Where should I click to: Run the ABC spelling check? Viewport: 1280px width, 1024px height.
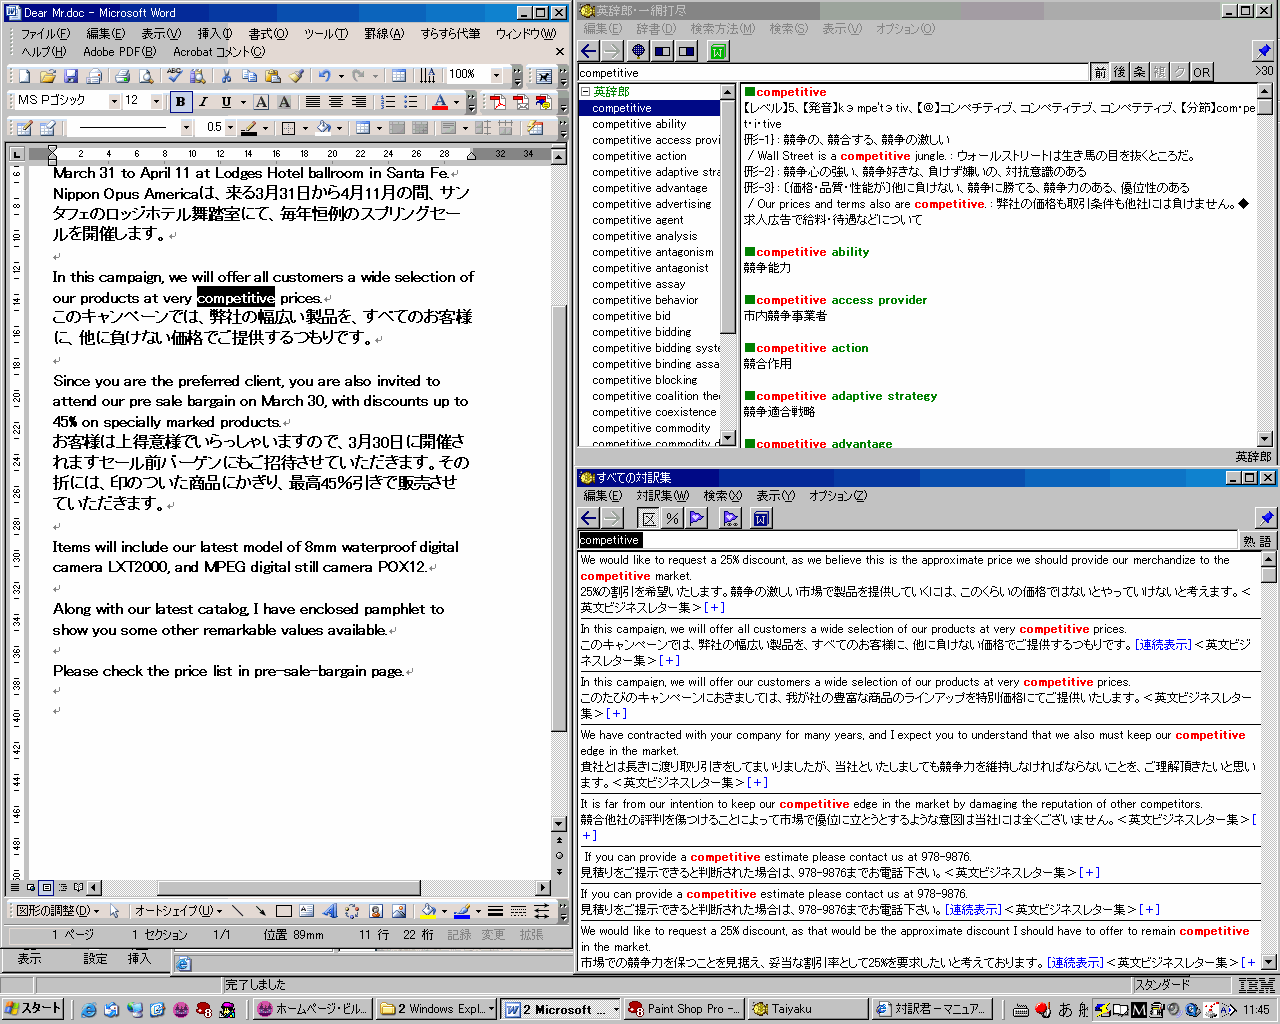[x=174, y=76]
